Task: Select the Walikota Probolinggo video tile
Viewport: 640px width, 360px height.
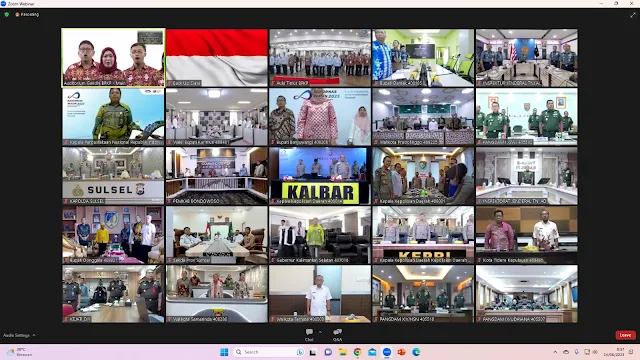Action: click(x=423, y=117)
